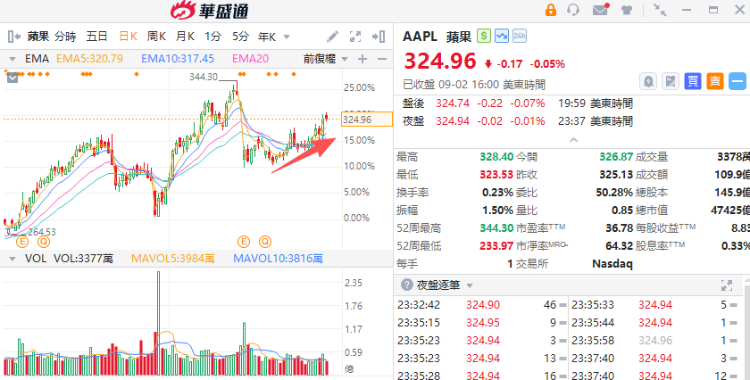Click the second Q quarterly marker
Image resolution: width=750 pixels, height=380 pixels.
pos(265,242)
